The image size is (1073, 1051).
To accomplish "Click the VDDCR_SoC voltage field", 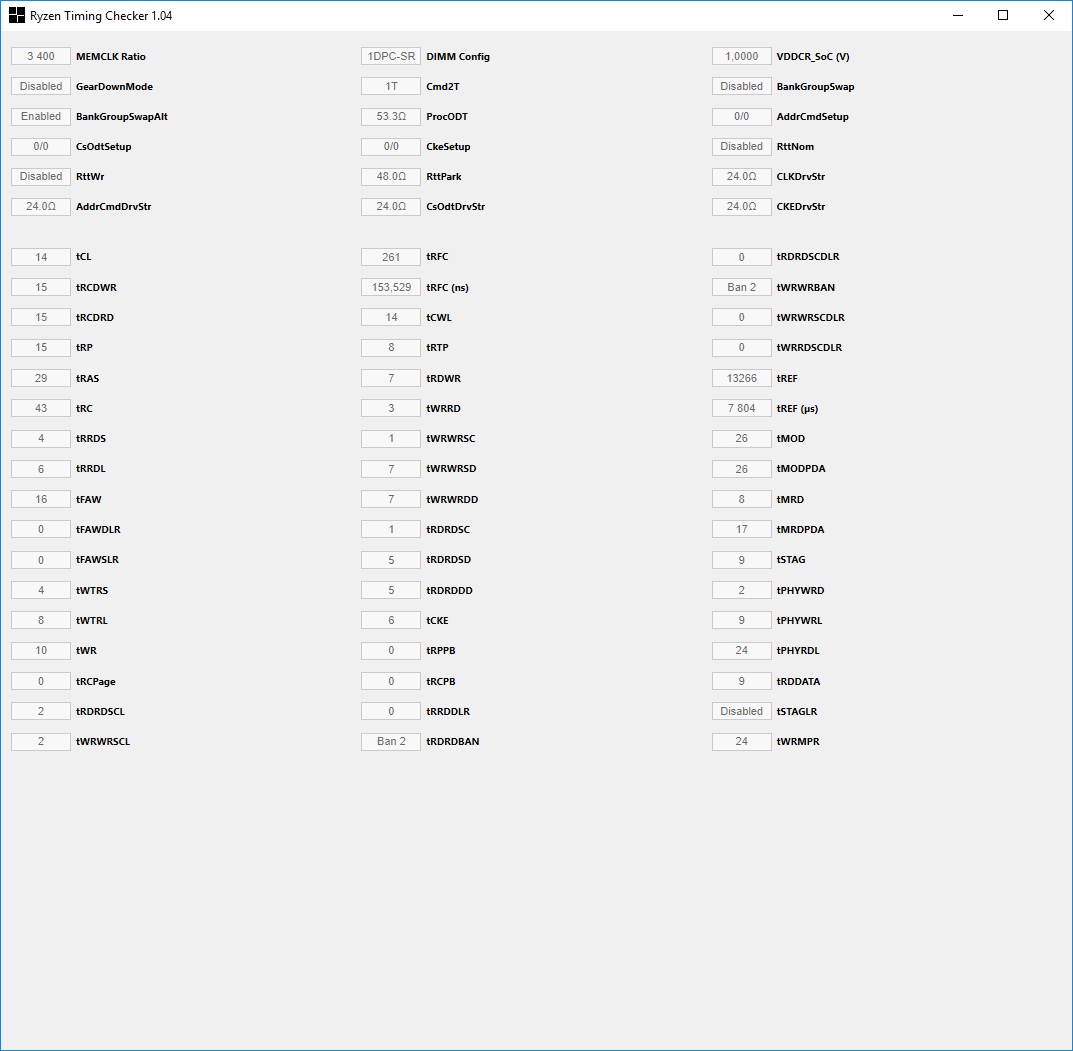I will (x=742, y=56).
